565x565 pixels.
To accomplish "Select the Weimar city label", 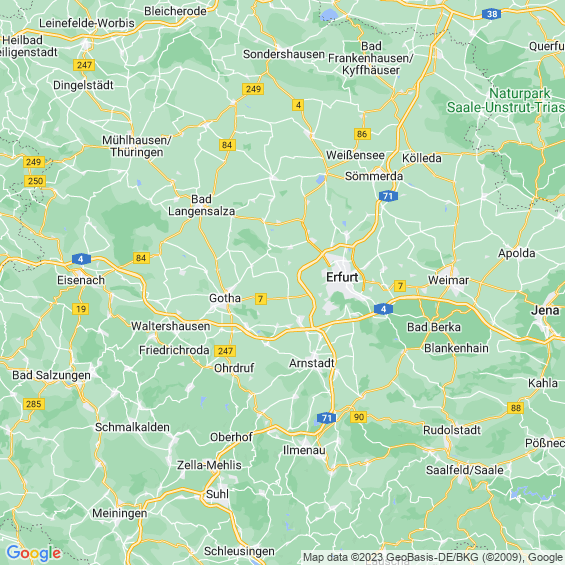I will click(x=449, y=280).
